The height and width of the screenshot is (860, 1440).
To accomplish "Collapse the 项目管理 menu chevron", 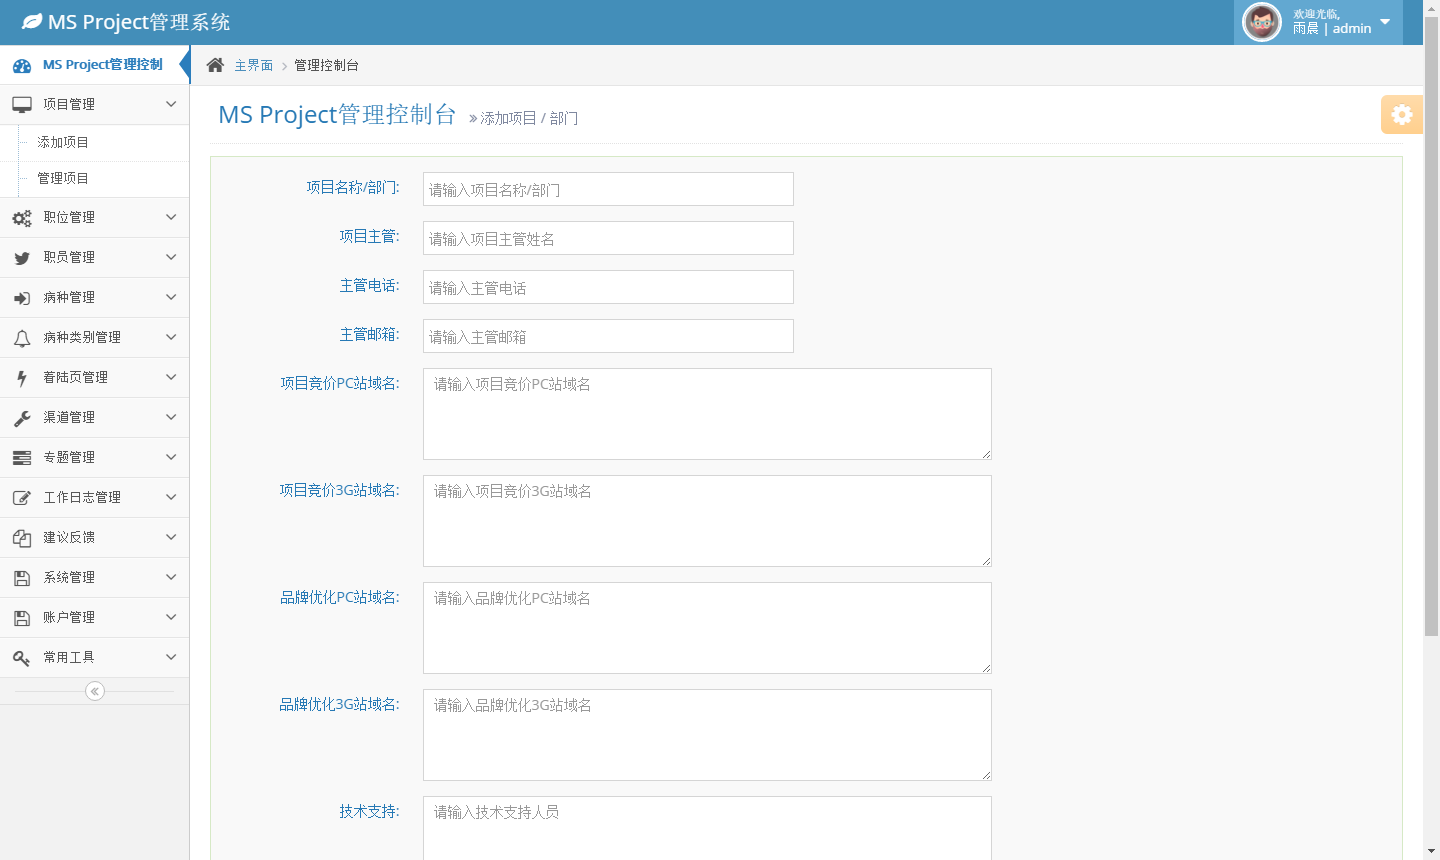I will coord(171,104).
